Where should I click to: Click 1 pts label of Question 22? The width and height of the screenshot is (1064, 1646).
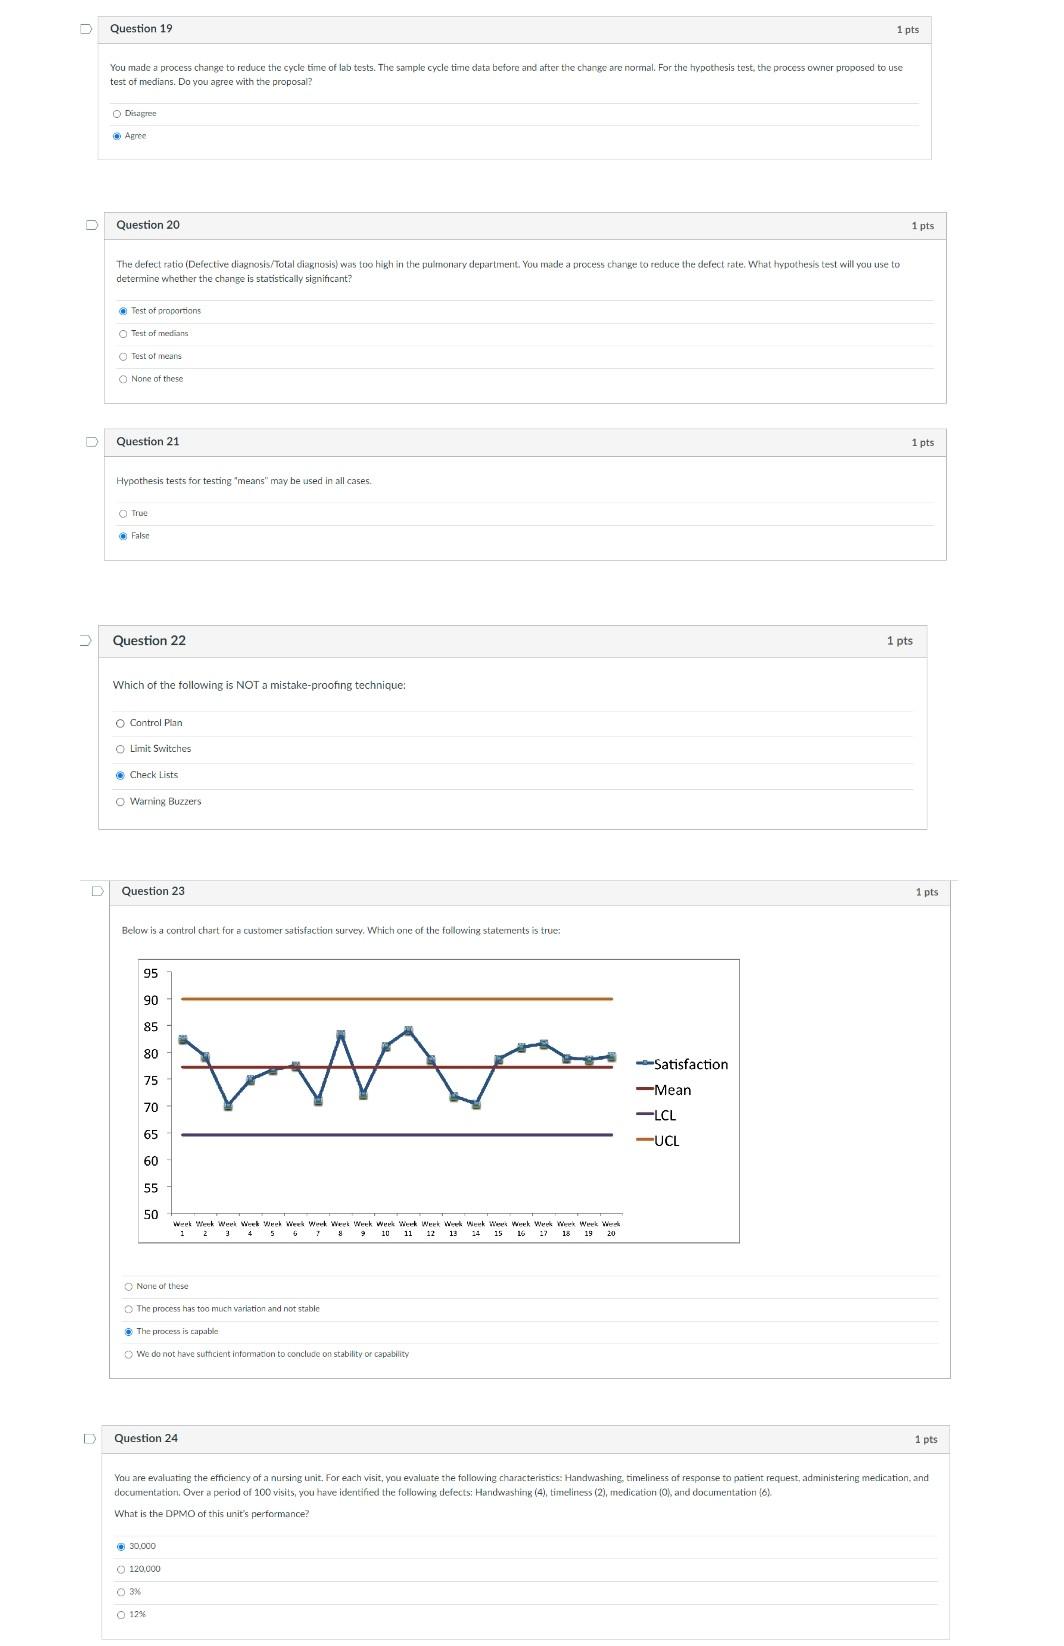pyautogui.click(x=899, y=640)
